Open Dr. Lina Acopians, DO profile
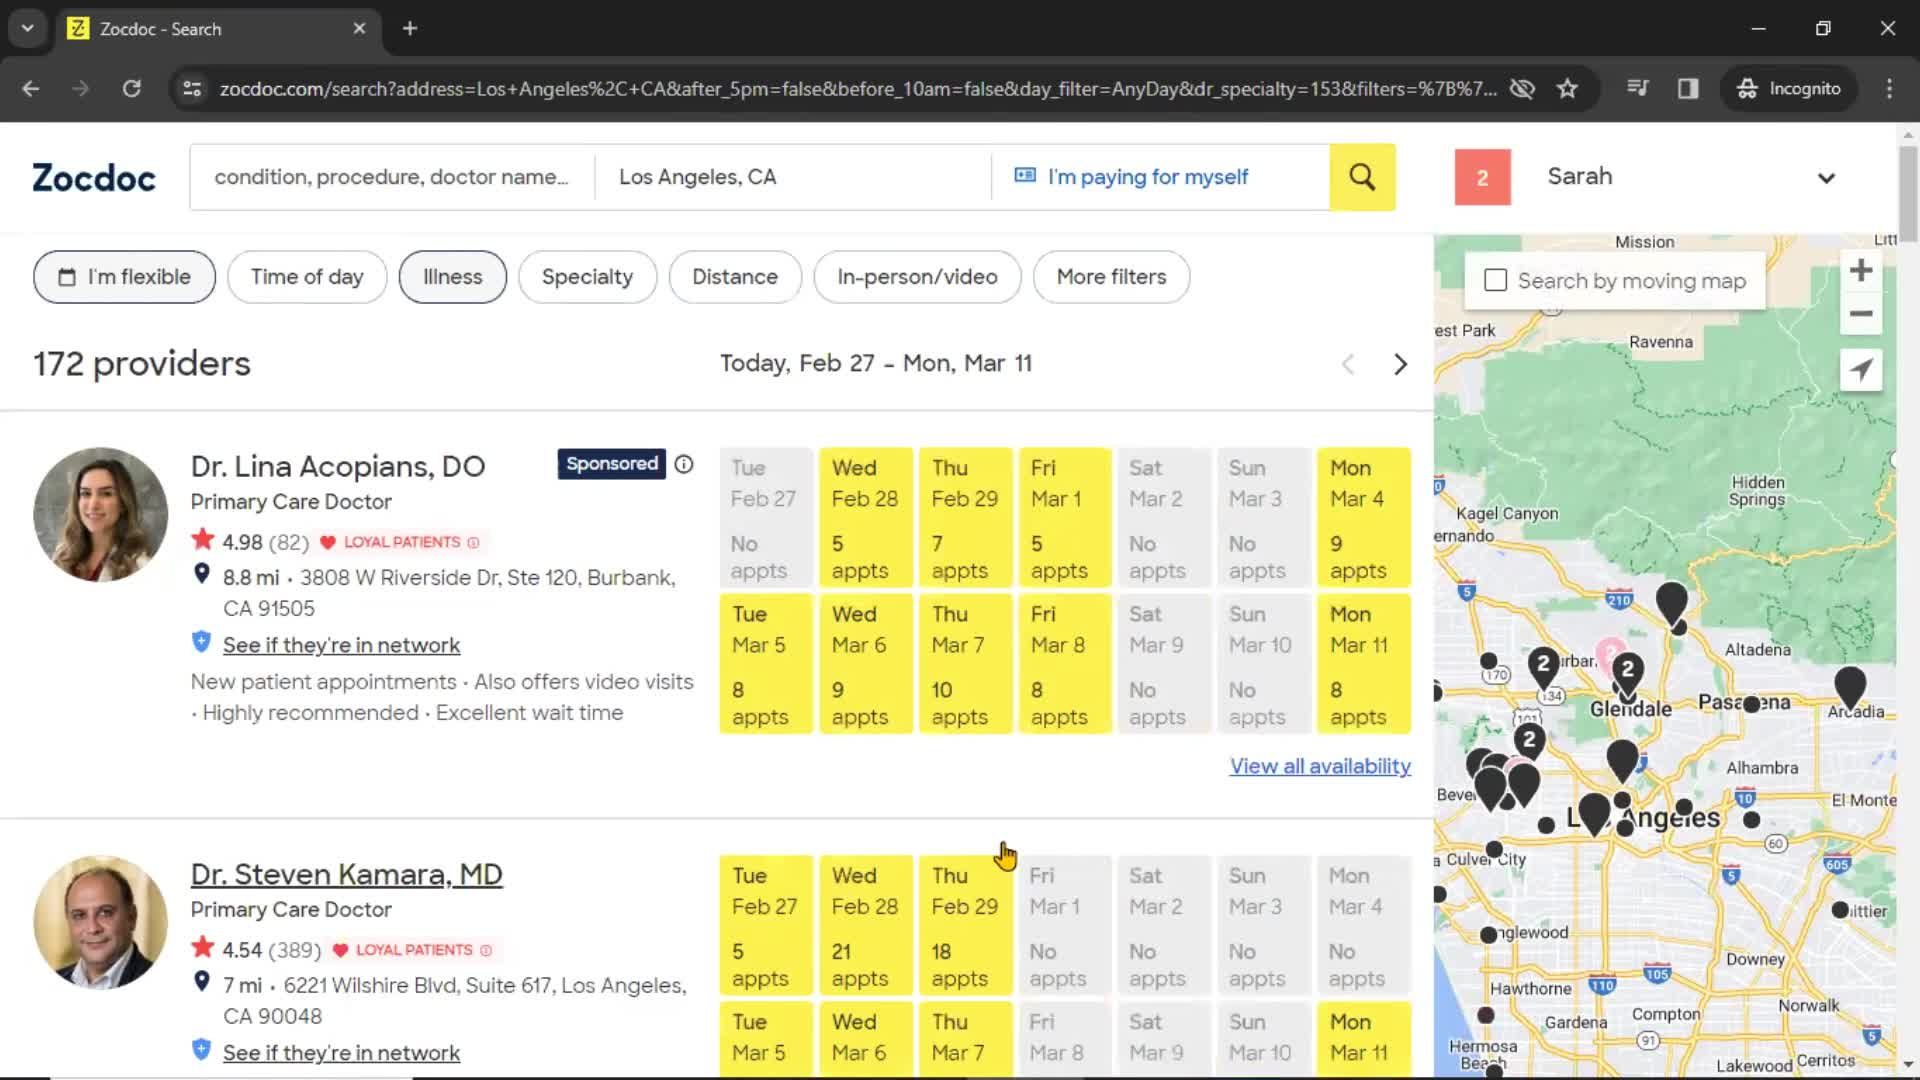This screenshot has height=1080, width=1920. tap(338, 466)
